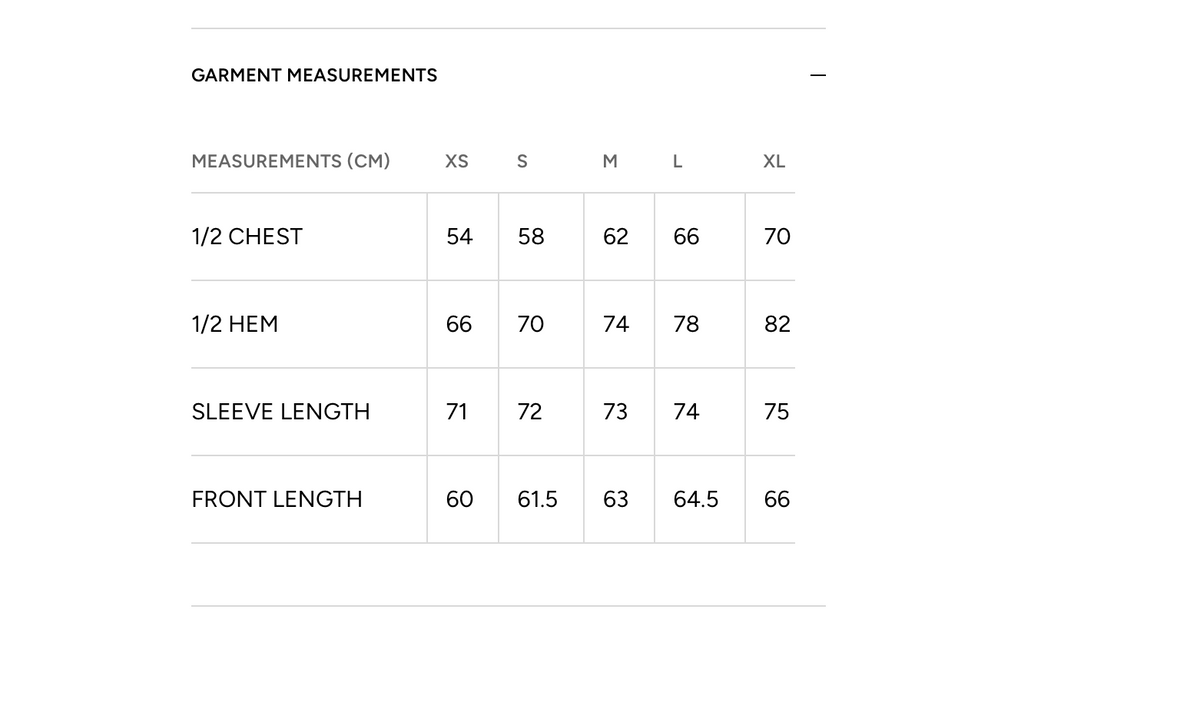Select the front length value 61.5
The height and width of the screenshot is (702, 1200).
[538, 499]
